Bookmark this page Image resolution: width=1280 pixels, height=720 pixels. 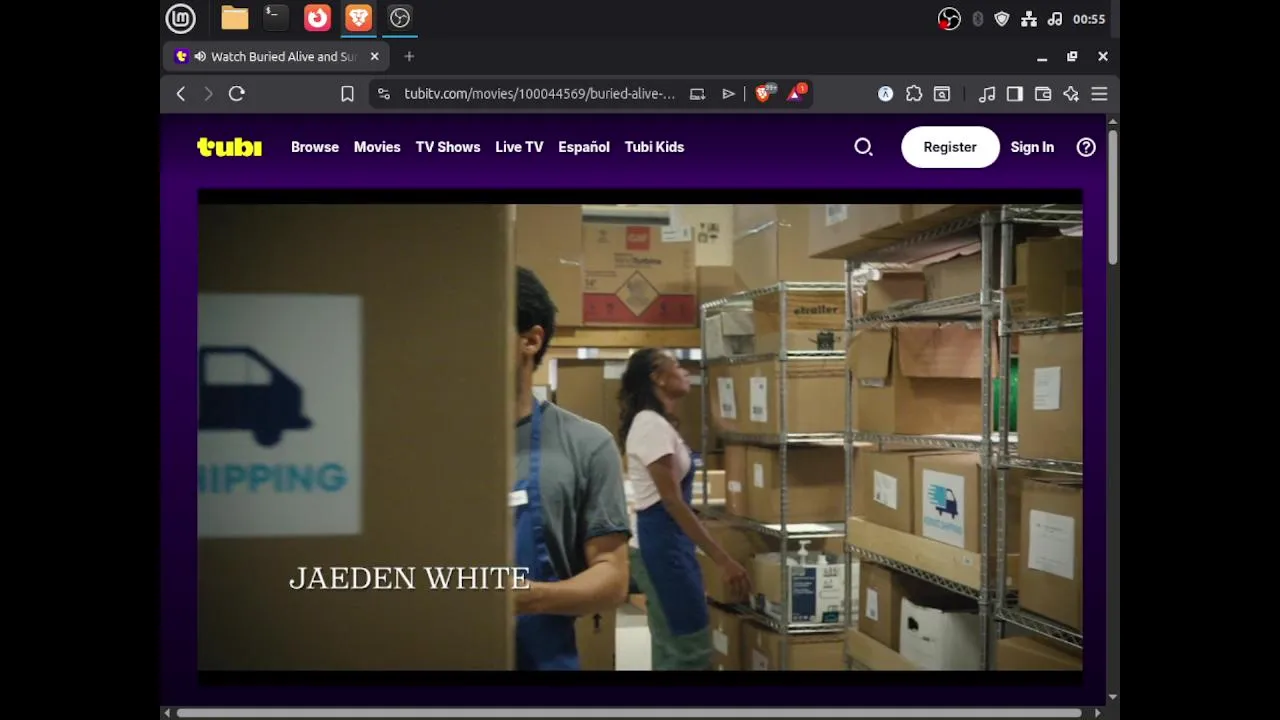pos(347,94)
